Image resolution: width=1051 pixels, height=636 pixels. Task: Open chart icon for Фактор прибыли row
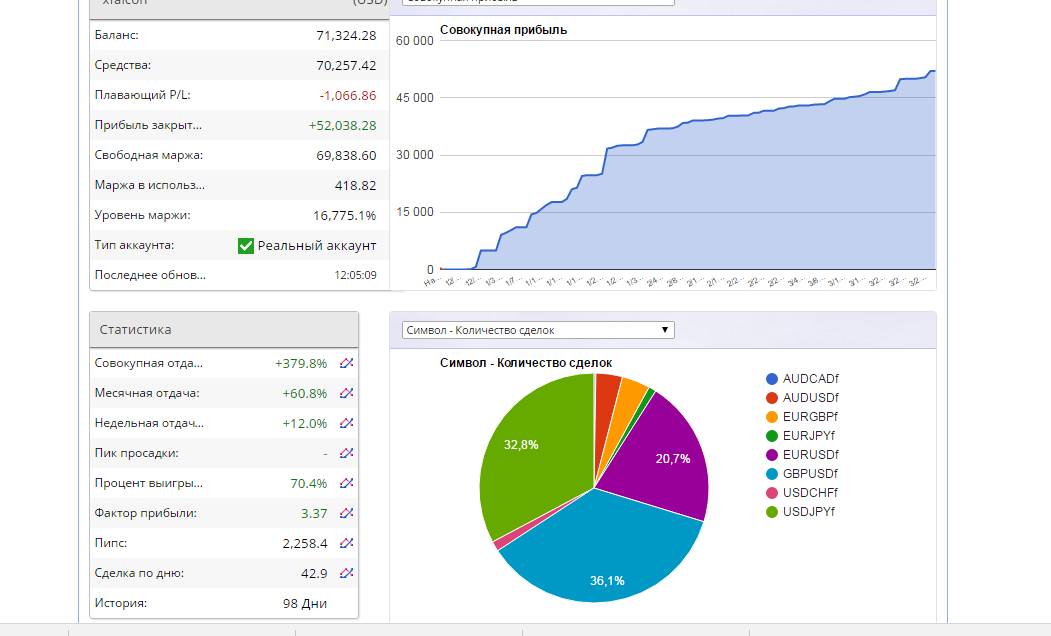click(x=346, y=513)
